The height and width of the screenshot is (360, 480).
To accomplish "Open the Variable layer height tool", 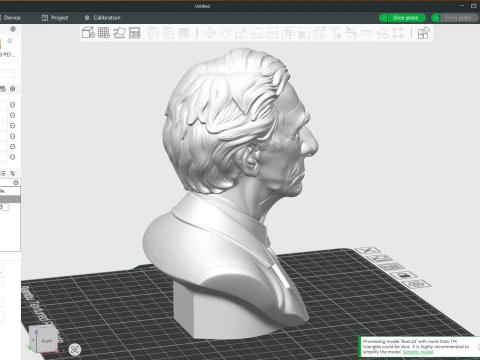I will (184, 33).
